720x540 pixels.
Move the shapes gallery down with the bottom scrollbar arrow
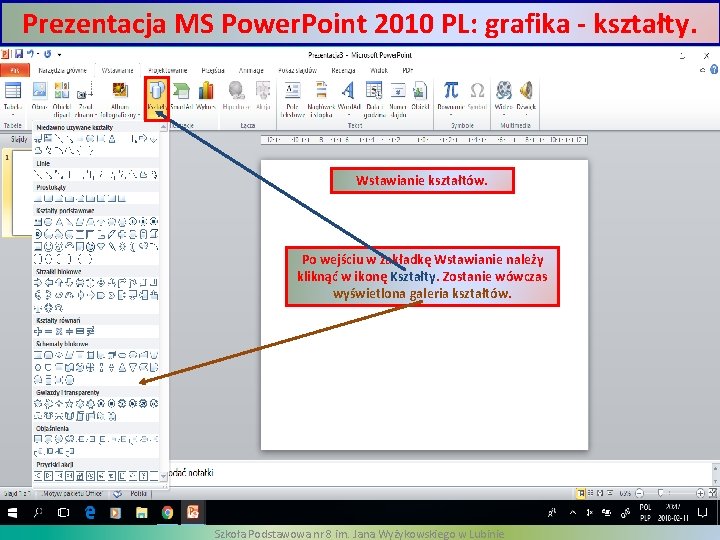click(x=164, y=476)
